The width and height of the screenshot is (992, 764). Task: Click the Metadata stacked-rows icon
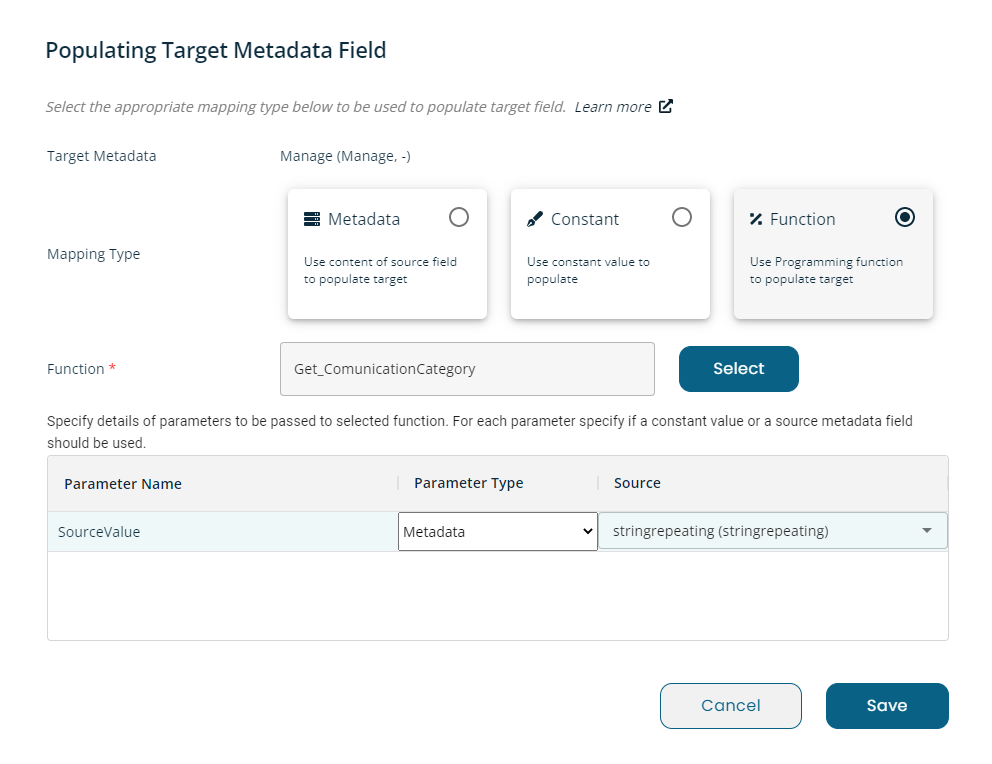point(312,219)
